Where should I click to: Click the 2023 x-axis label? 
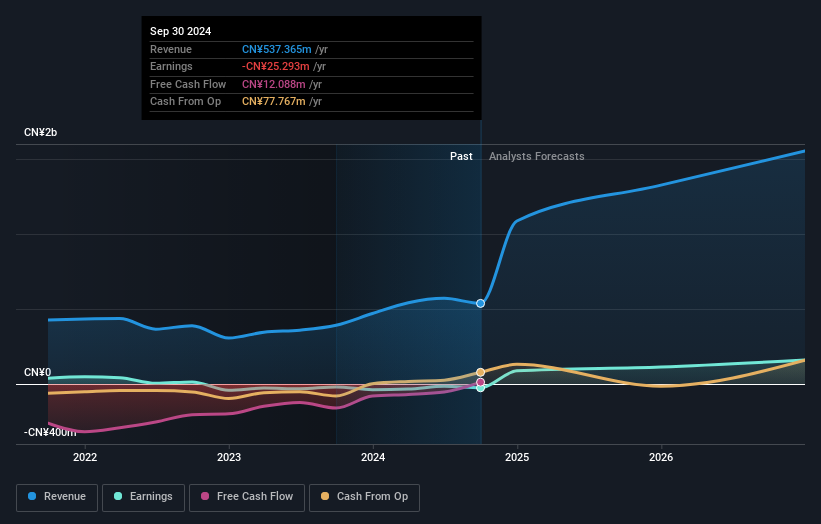tap(229, 457)
